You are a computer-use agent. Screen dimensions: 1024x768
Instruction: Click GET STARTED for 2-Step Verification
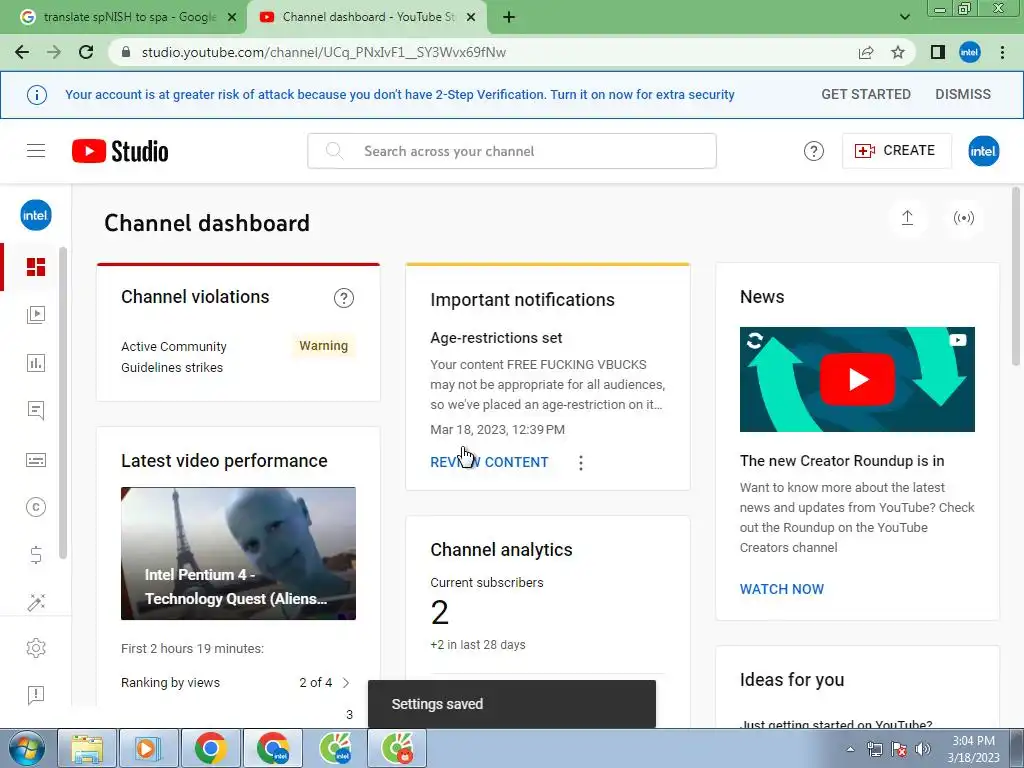click(x=866, y=95)
